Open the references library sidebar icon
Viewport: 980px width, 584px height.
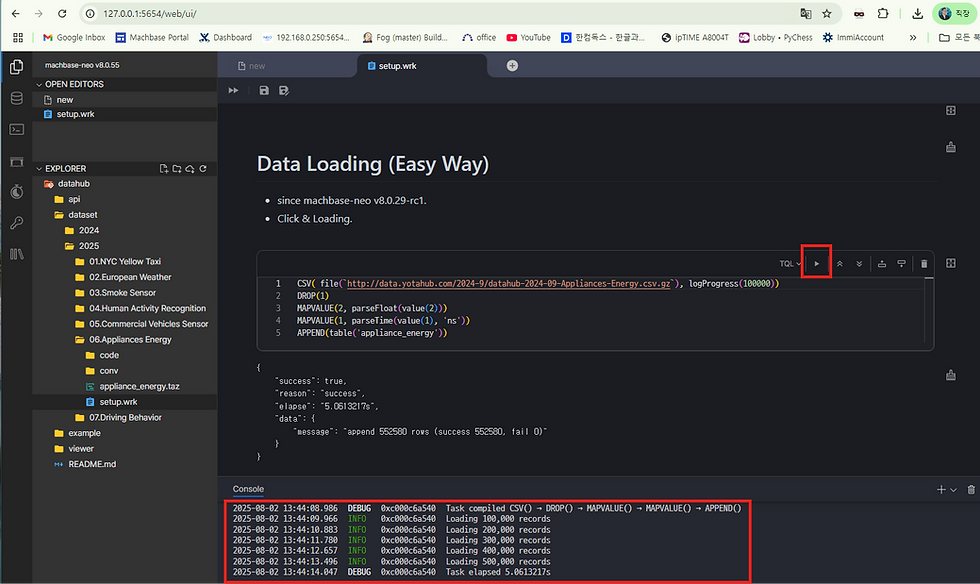(x=17, y=254)
